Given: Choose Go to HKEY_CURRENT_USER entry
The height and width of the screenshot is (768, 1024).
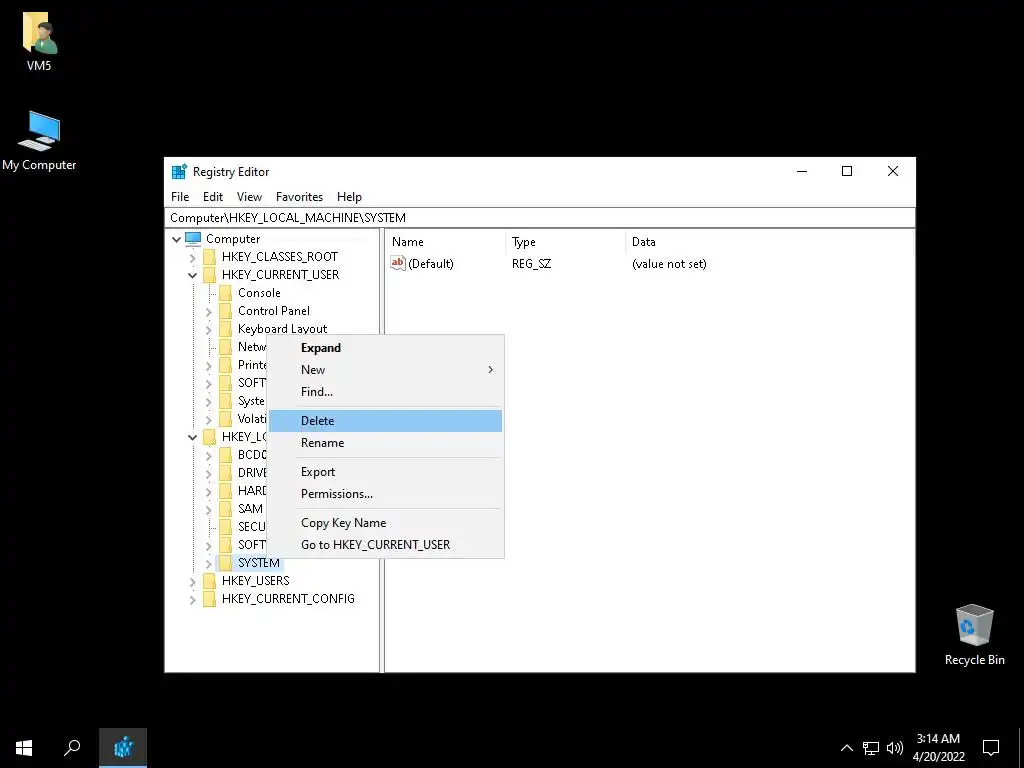Looking at the screenshot, I should (385, 545).
